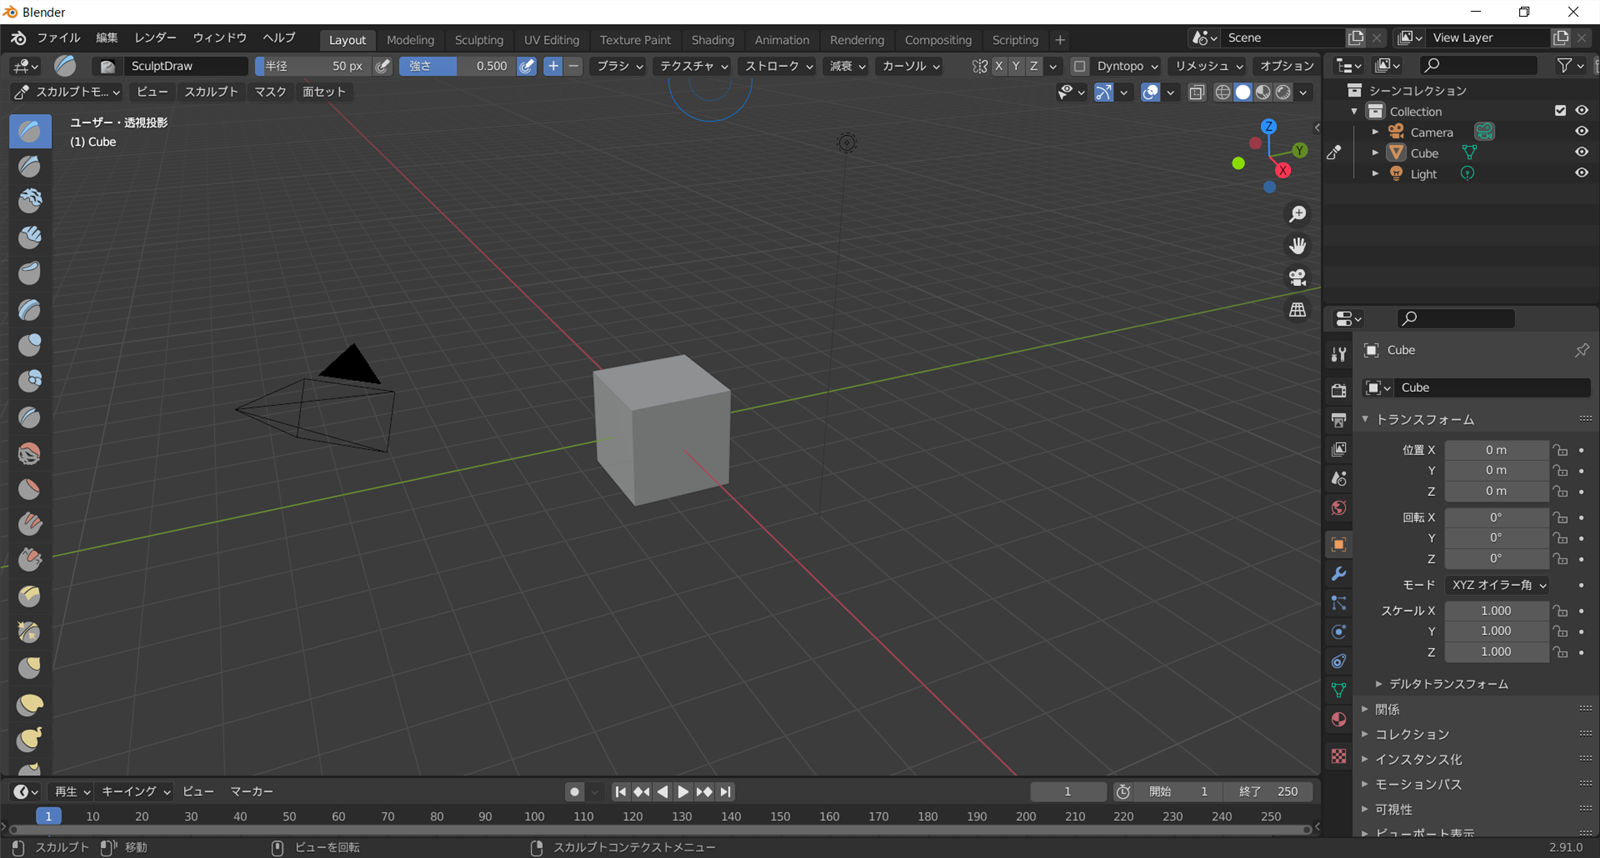
Task: Click the オプション button
Action: [1286, 66]
